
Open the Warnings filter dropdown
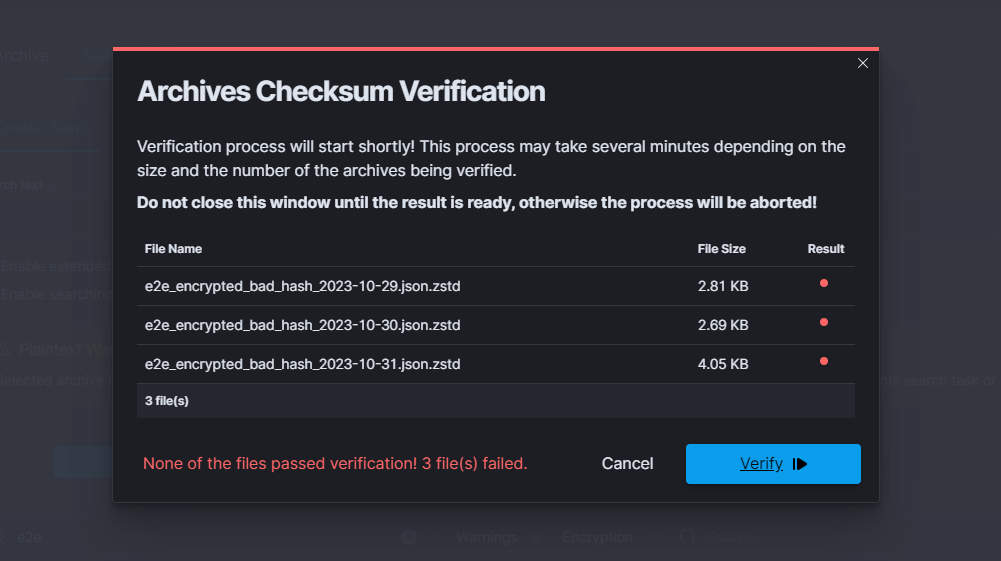tap(497, 538)
